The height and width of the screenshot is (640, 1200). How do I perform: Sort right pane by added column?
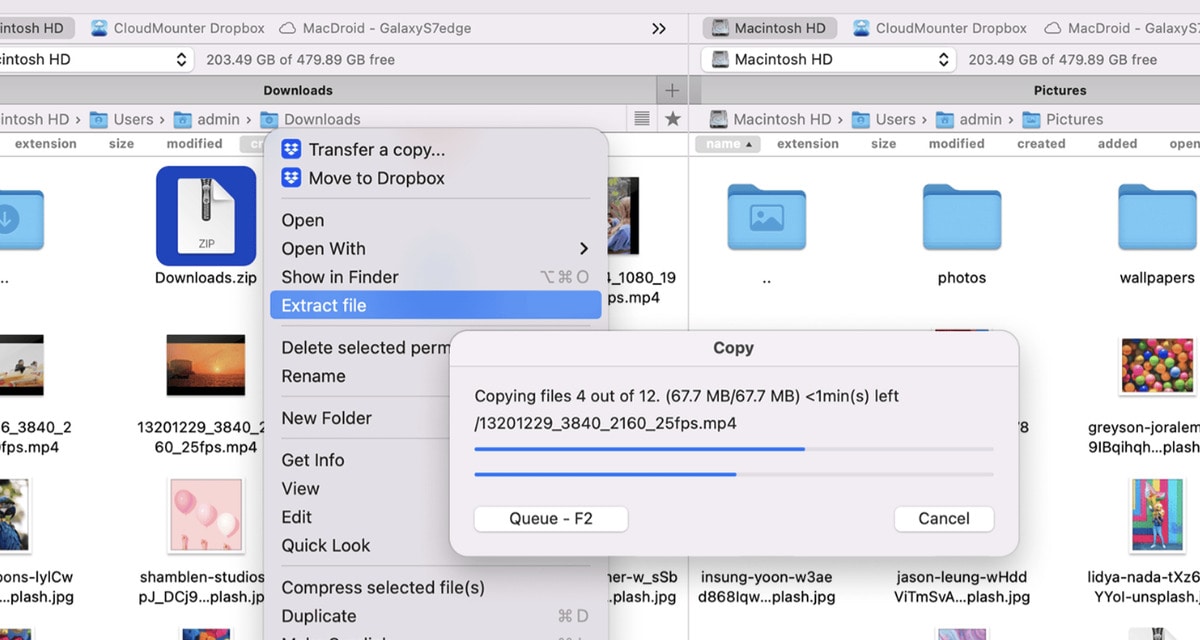[x=1117, y=144]
